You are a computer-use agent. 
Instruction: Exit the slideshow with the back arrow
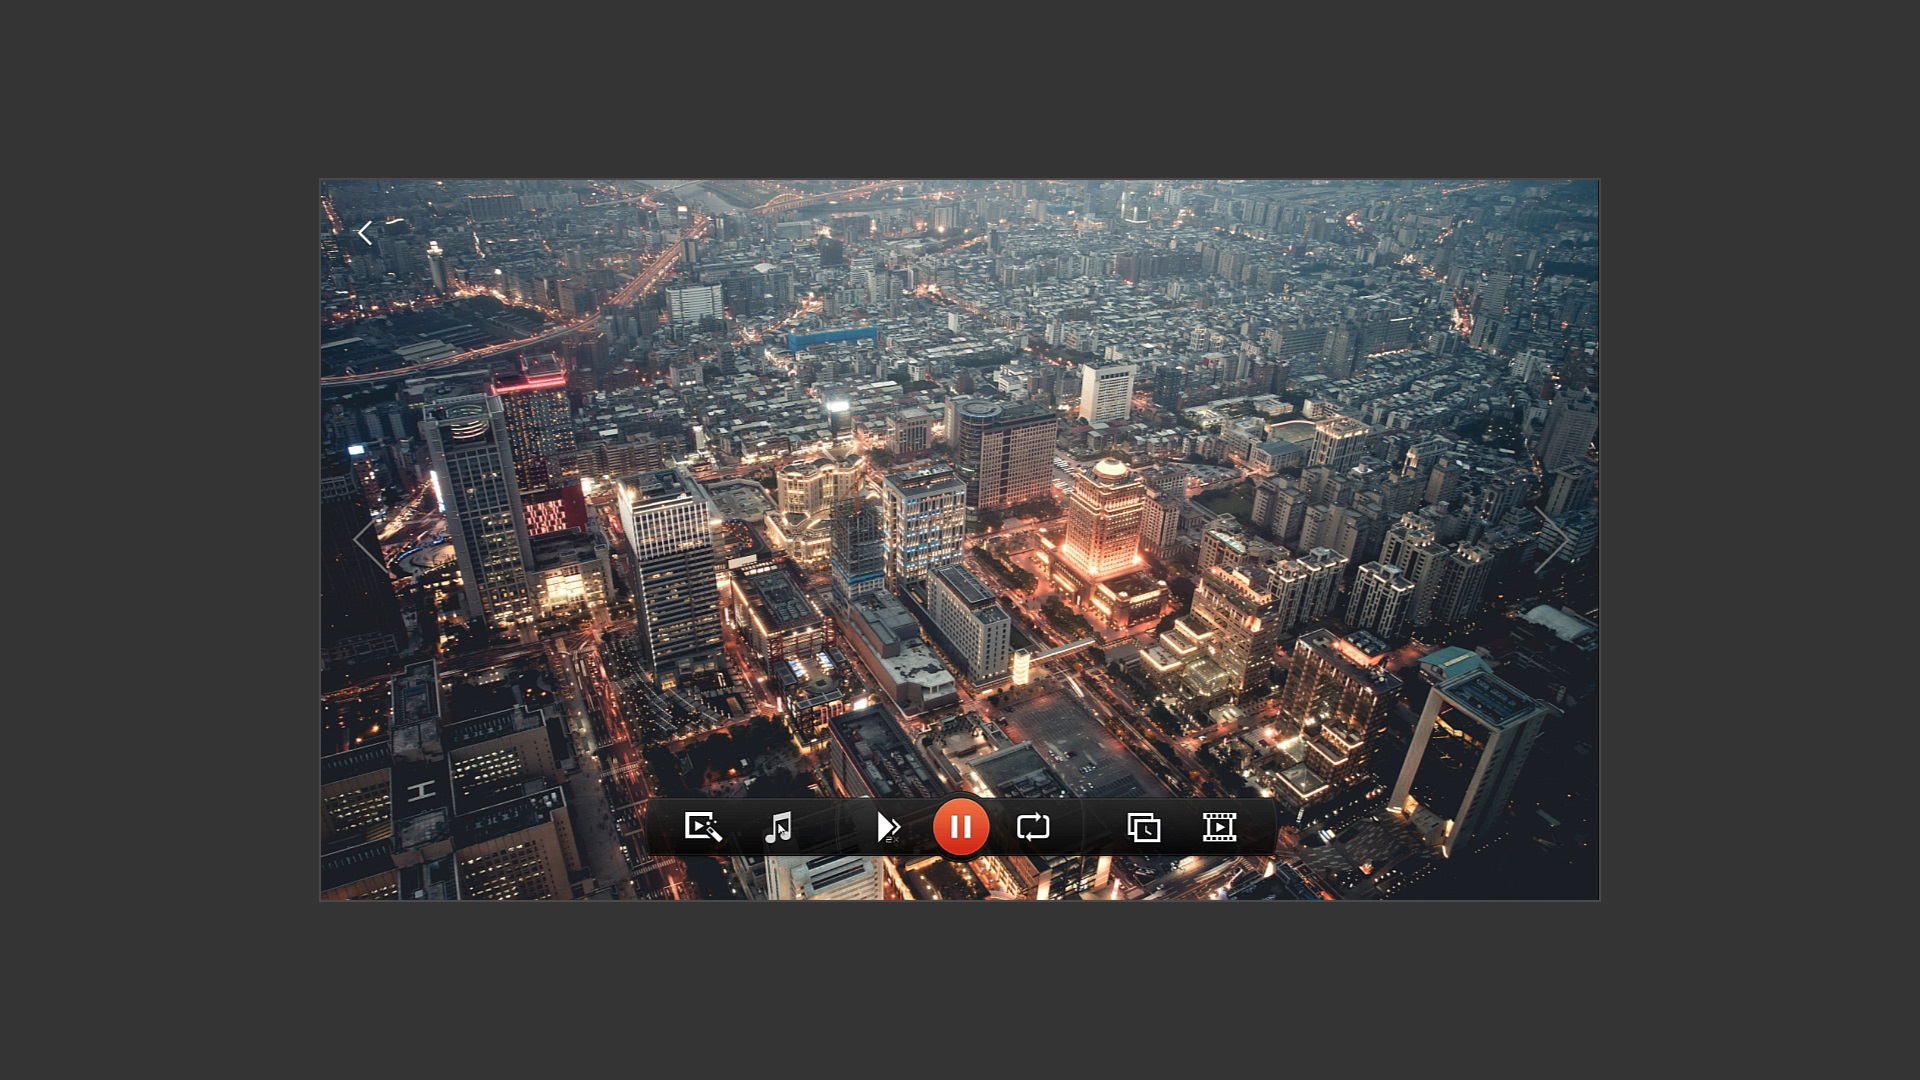(365, 233)
